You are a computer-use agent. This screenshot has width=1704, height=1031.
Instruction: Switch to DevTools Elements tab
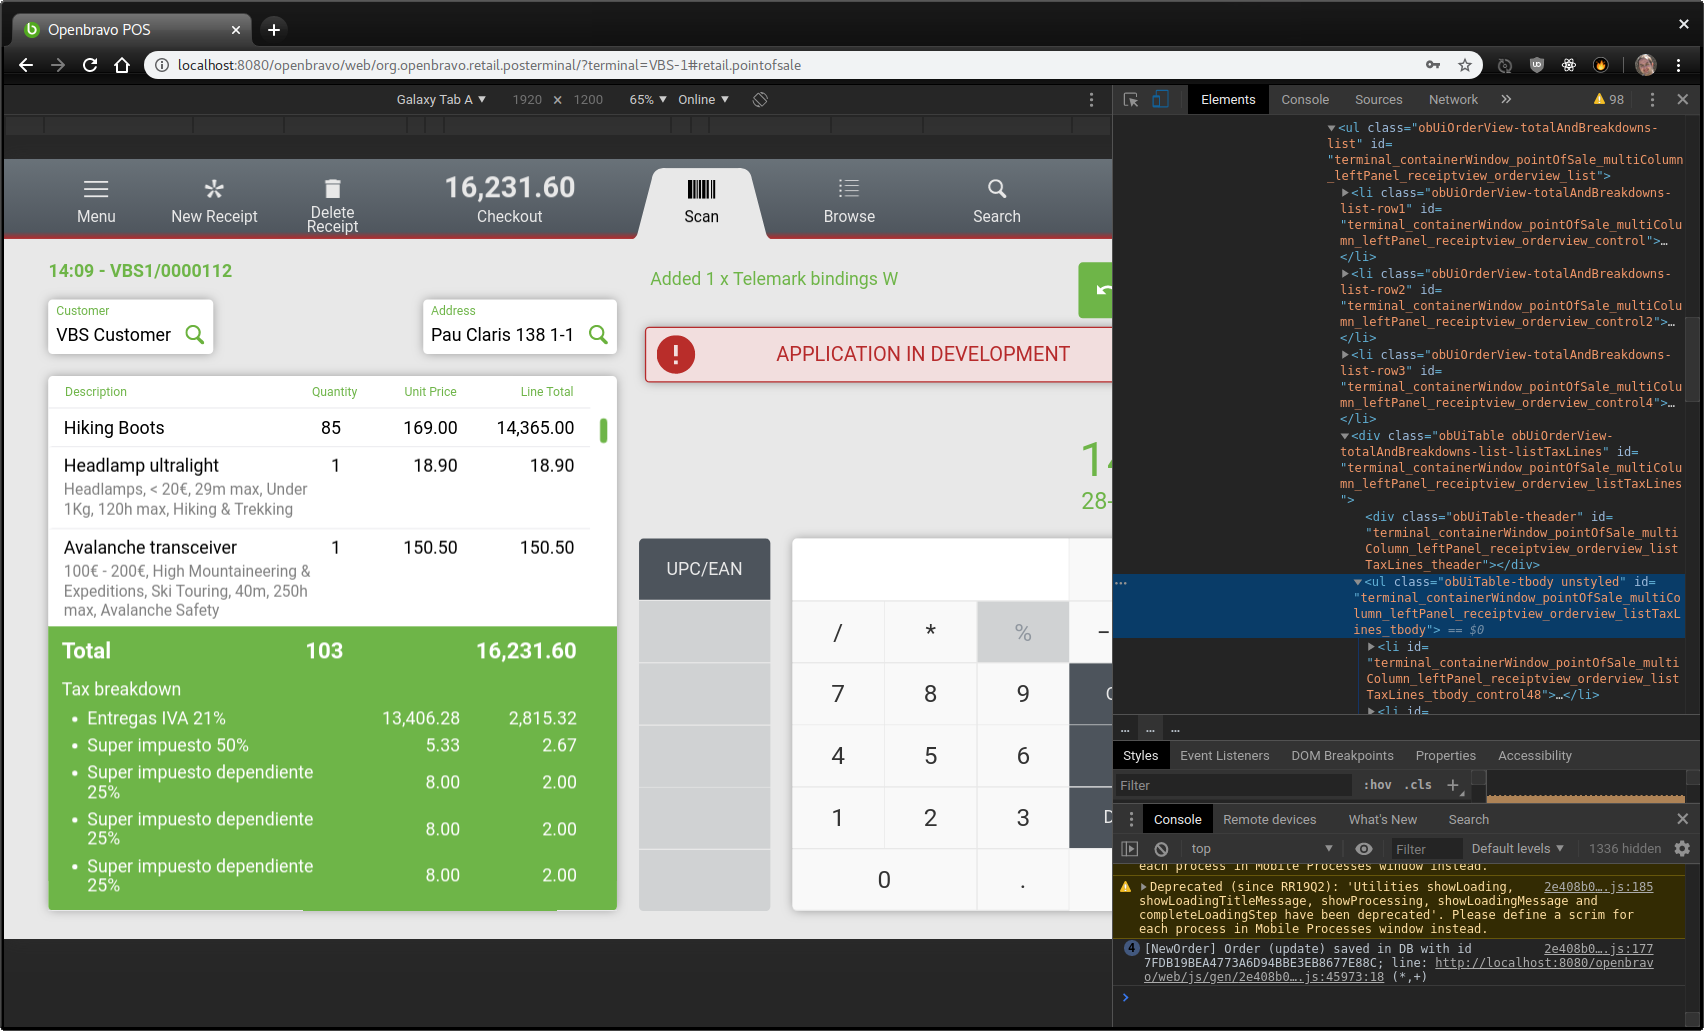pyautogui.click(x=1228, y=99)
